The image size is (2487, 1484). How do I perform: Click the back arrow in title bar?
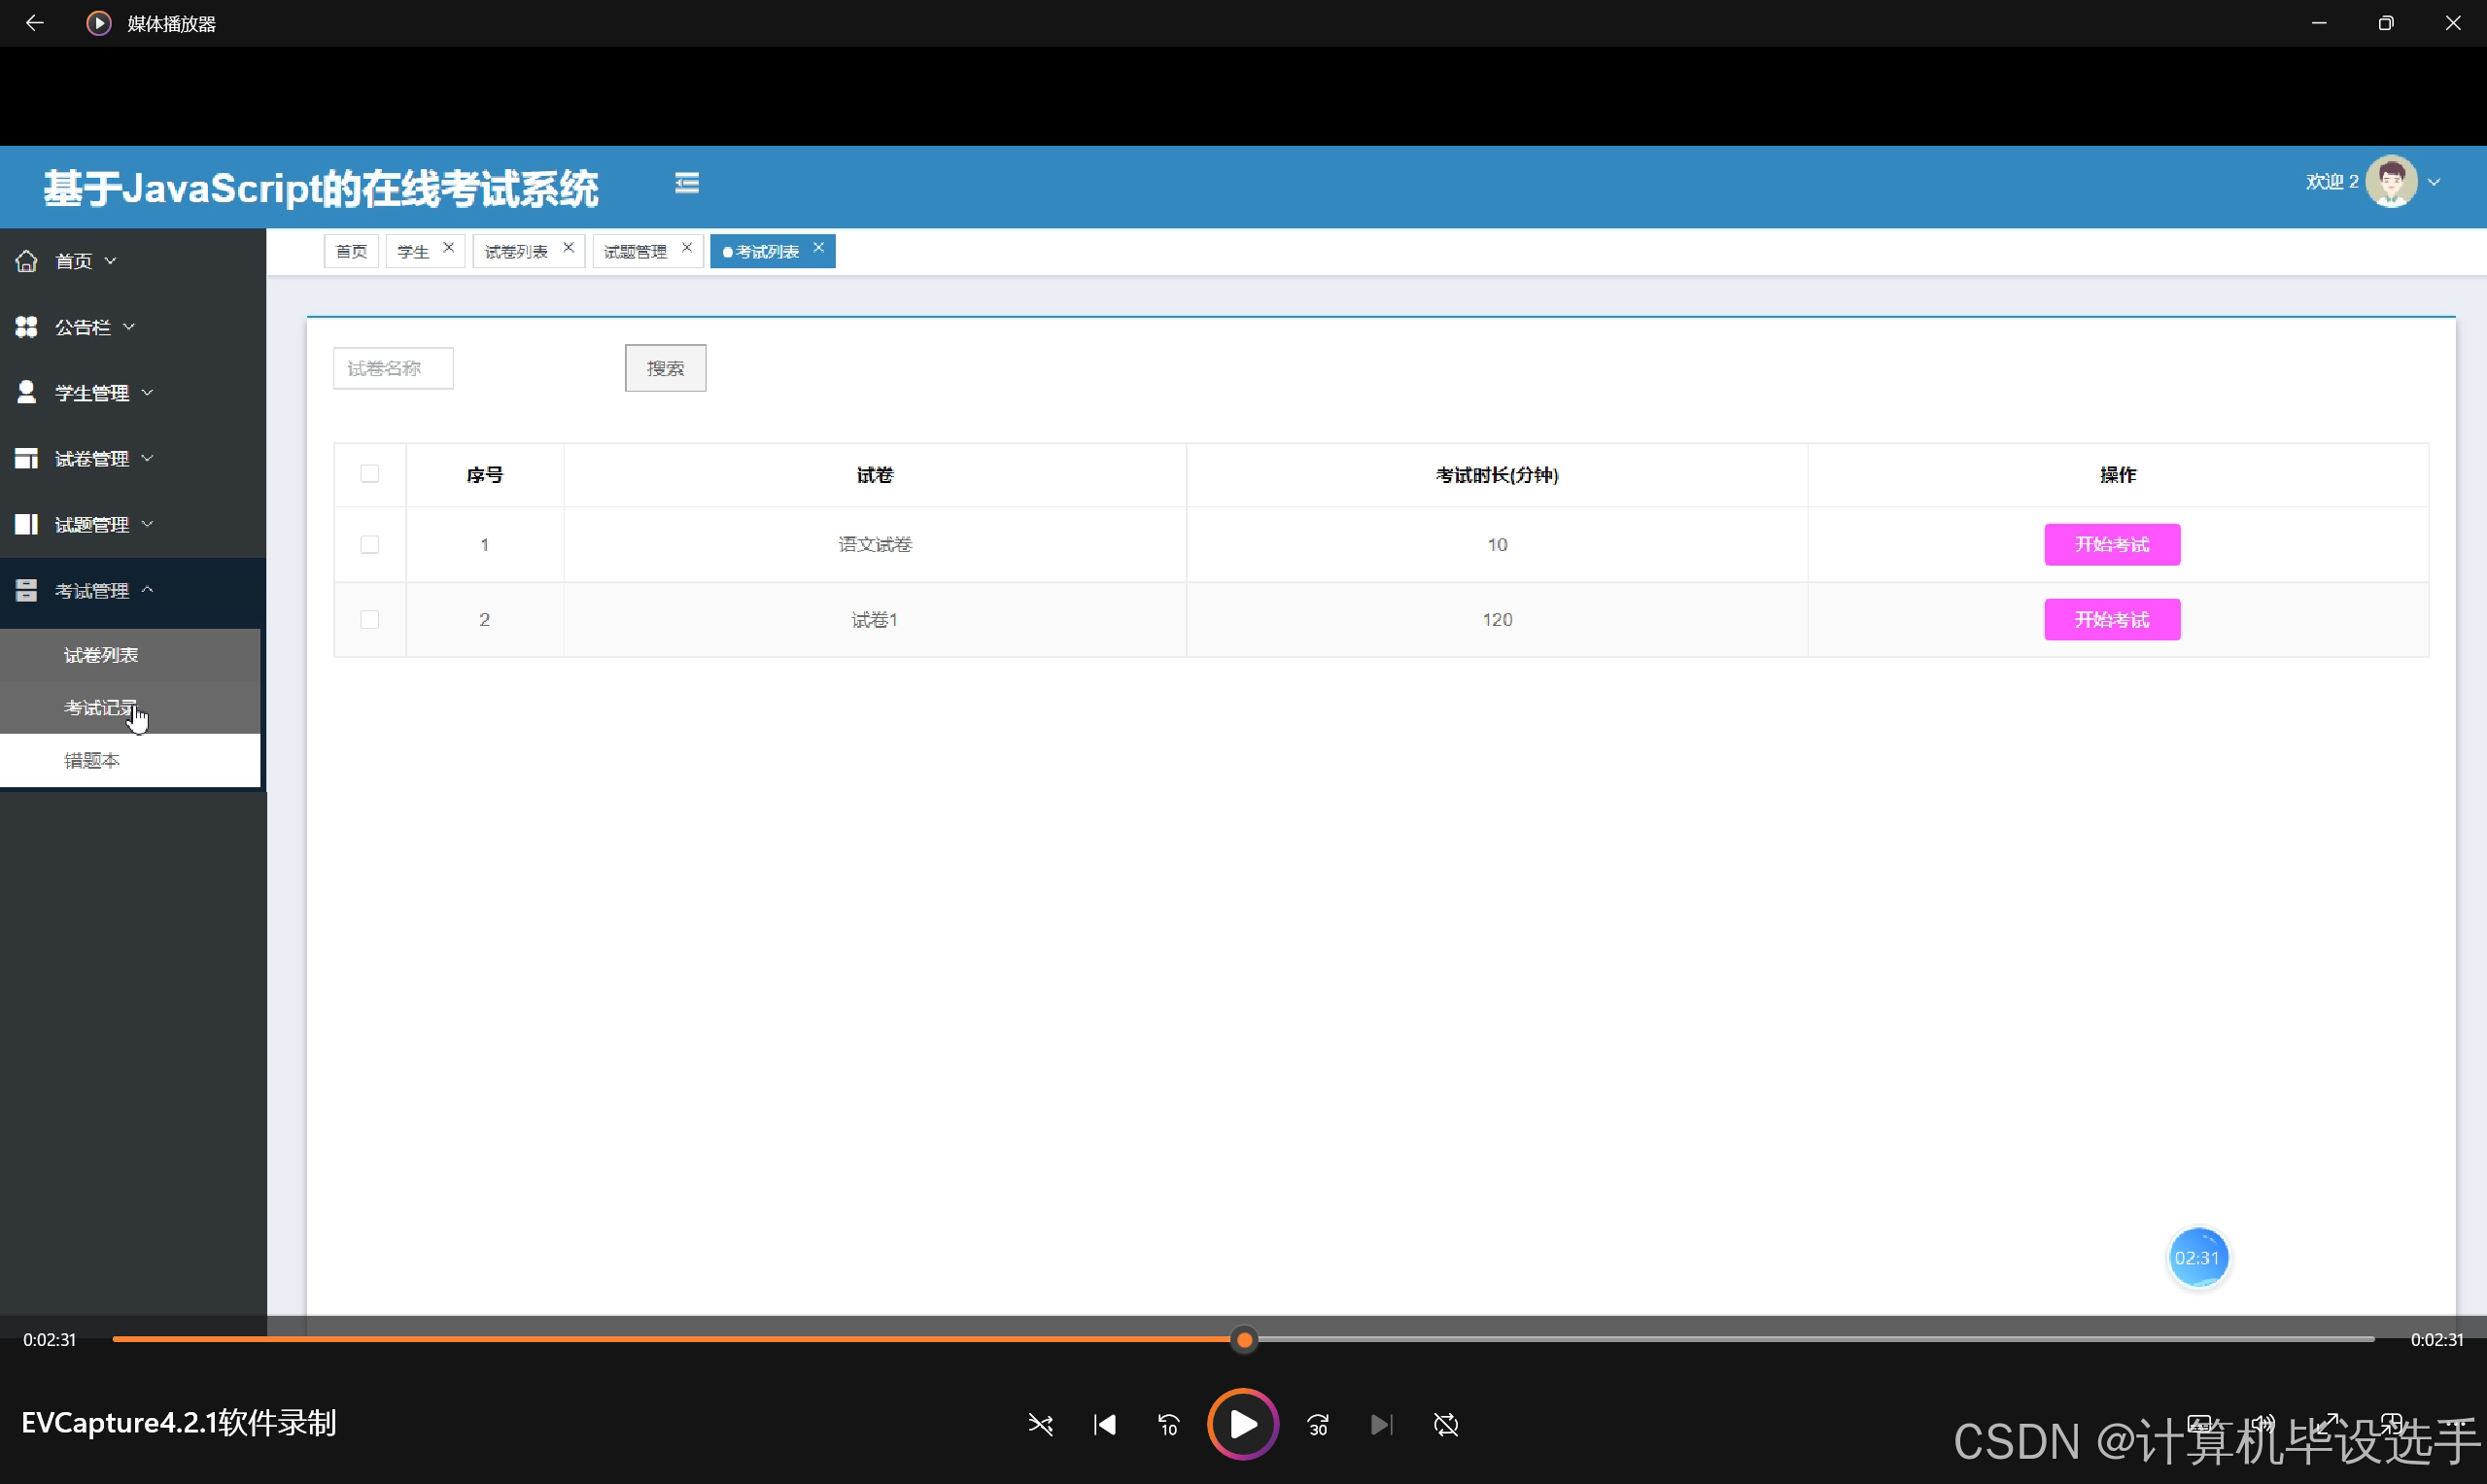[34, 23]
